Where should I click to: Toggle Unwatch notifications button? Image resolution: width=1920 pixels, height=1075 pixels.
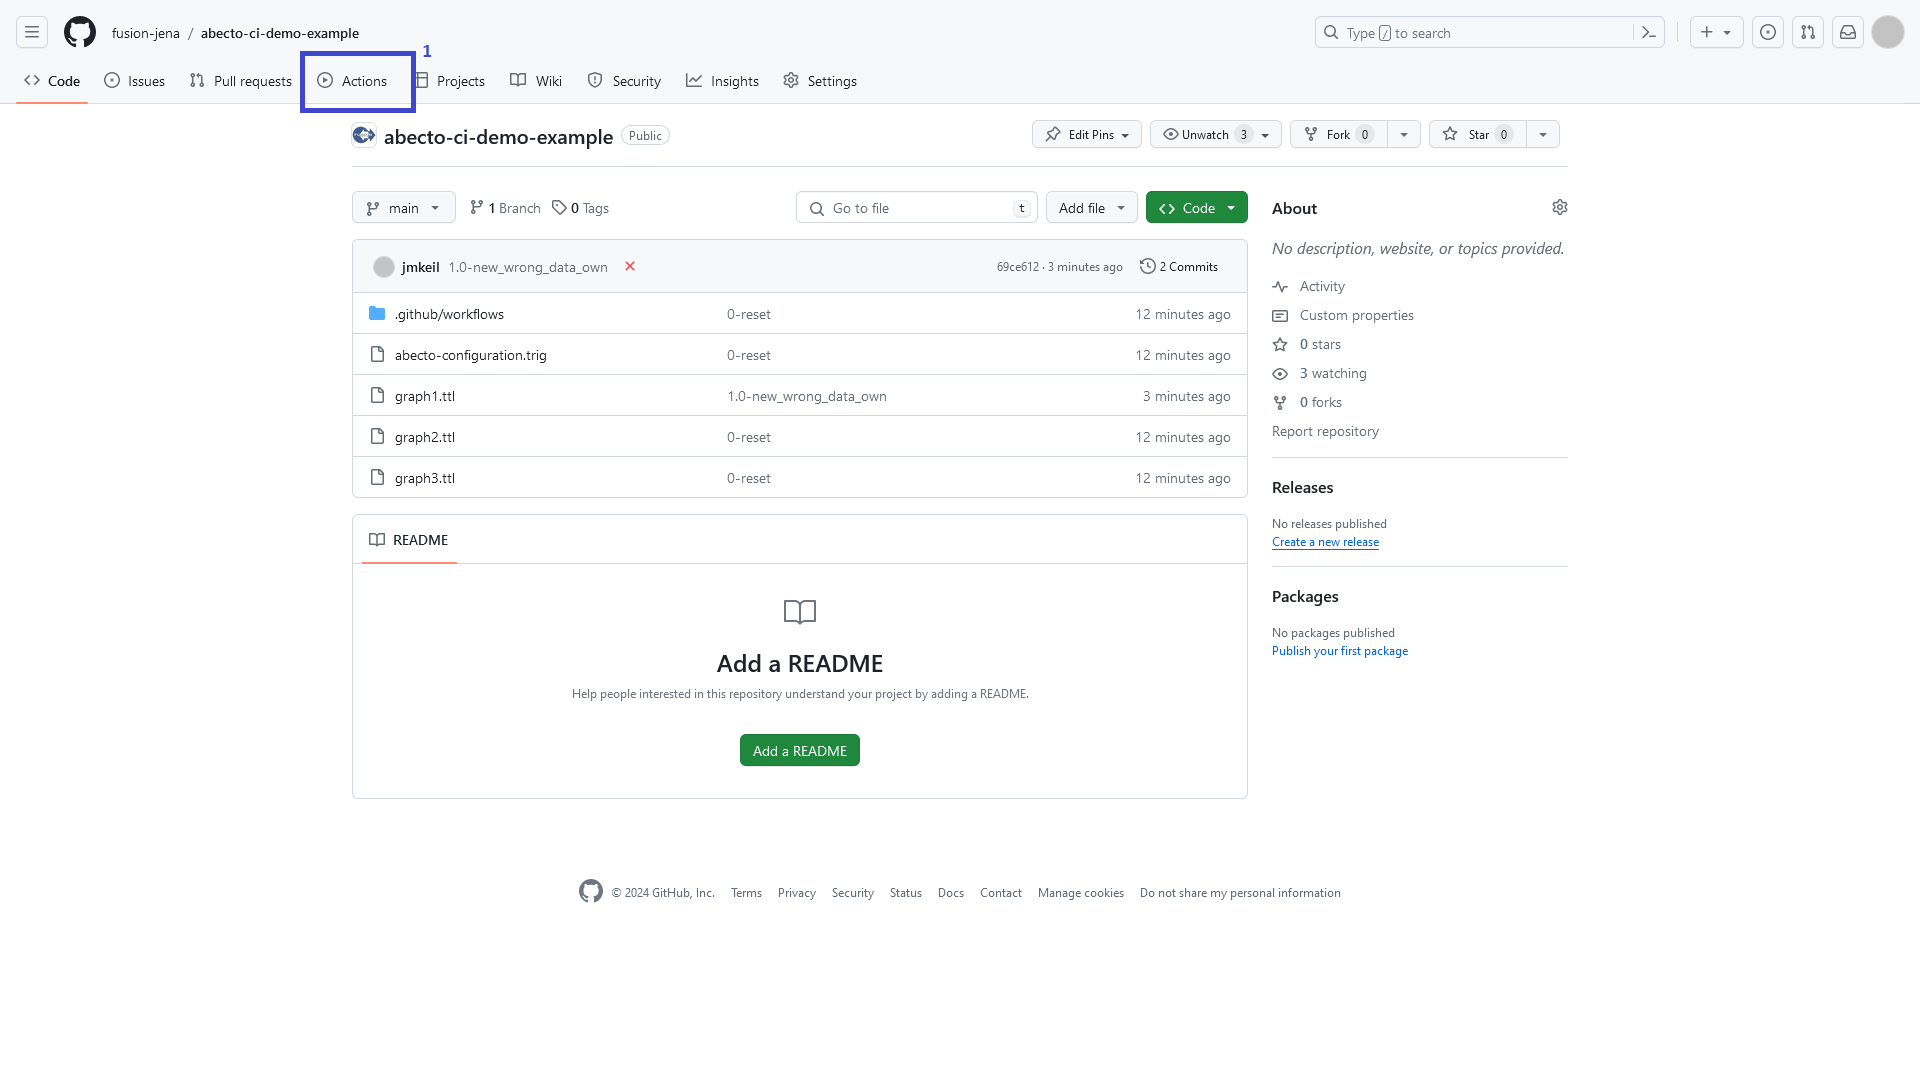click(1216, 134)
